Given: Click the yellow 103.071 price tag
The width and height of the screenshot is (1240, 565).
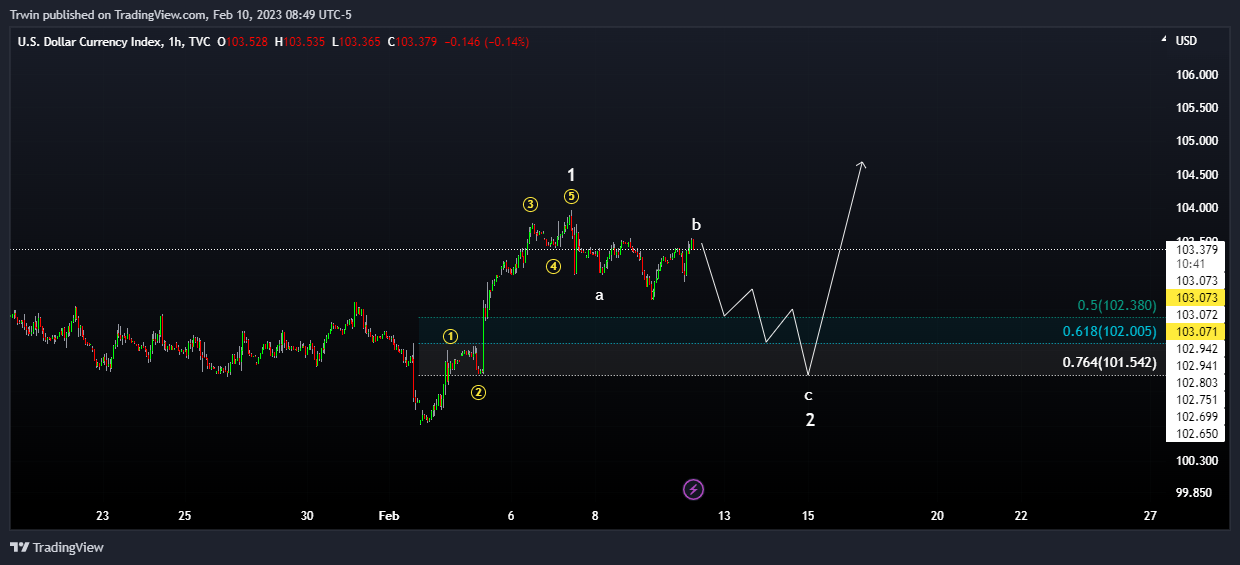Looking at the screenshot, I should [1196, 332].
